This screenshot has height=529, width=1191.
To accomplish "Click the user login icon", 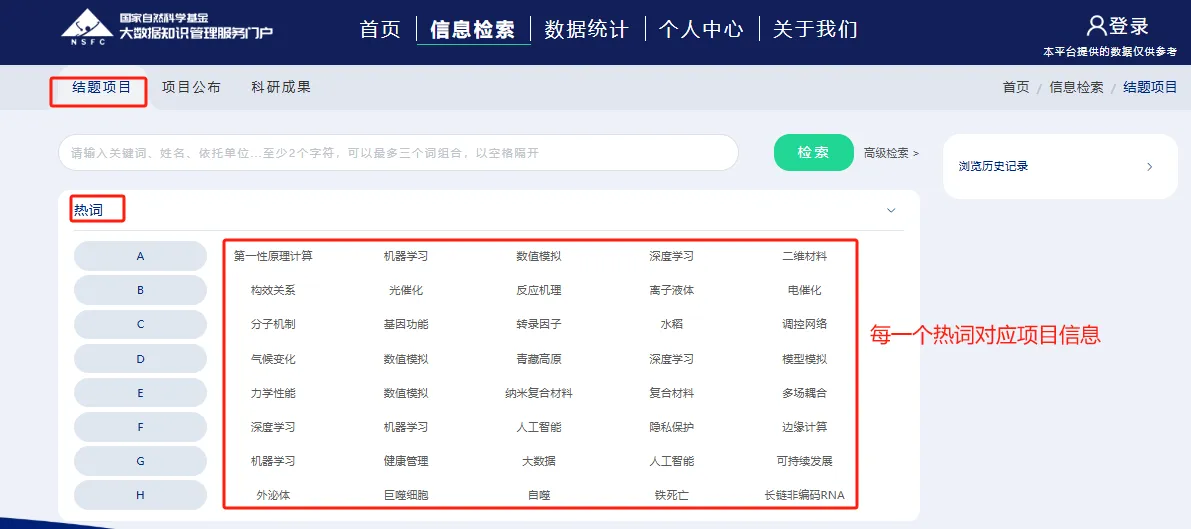I will (x=1096, y=26).
